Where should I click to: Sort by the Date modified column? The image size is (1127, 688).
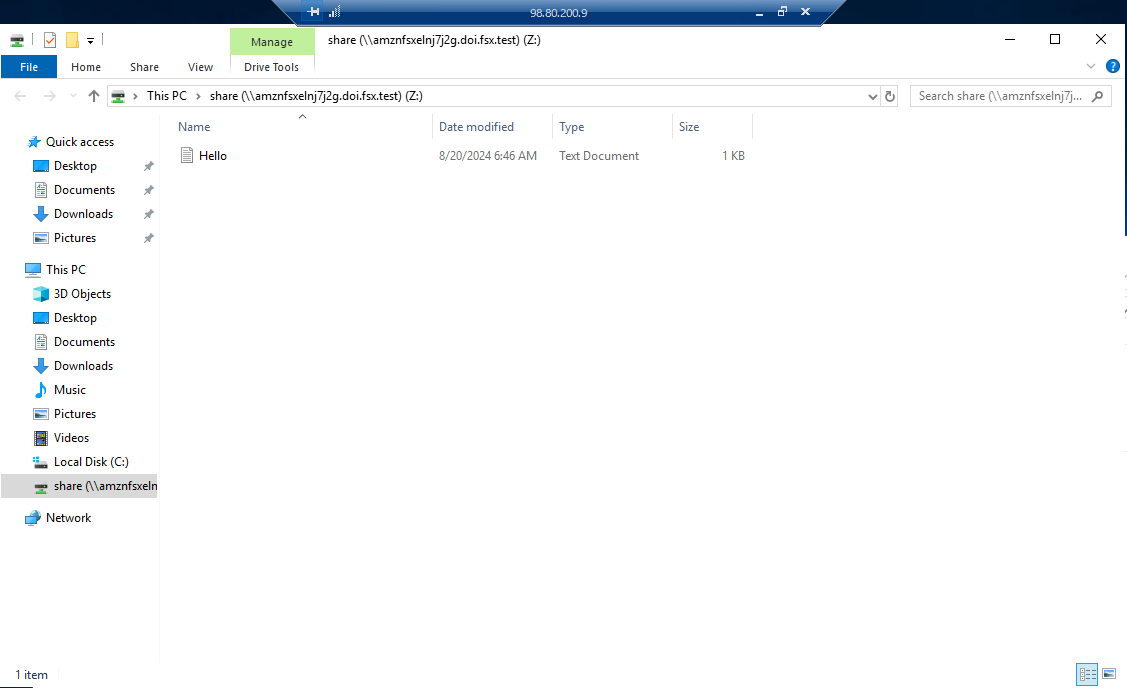click(x=492, y=127)
